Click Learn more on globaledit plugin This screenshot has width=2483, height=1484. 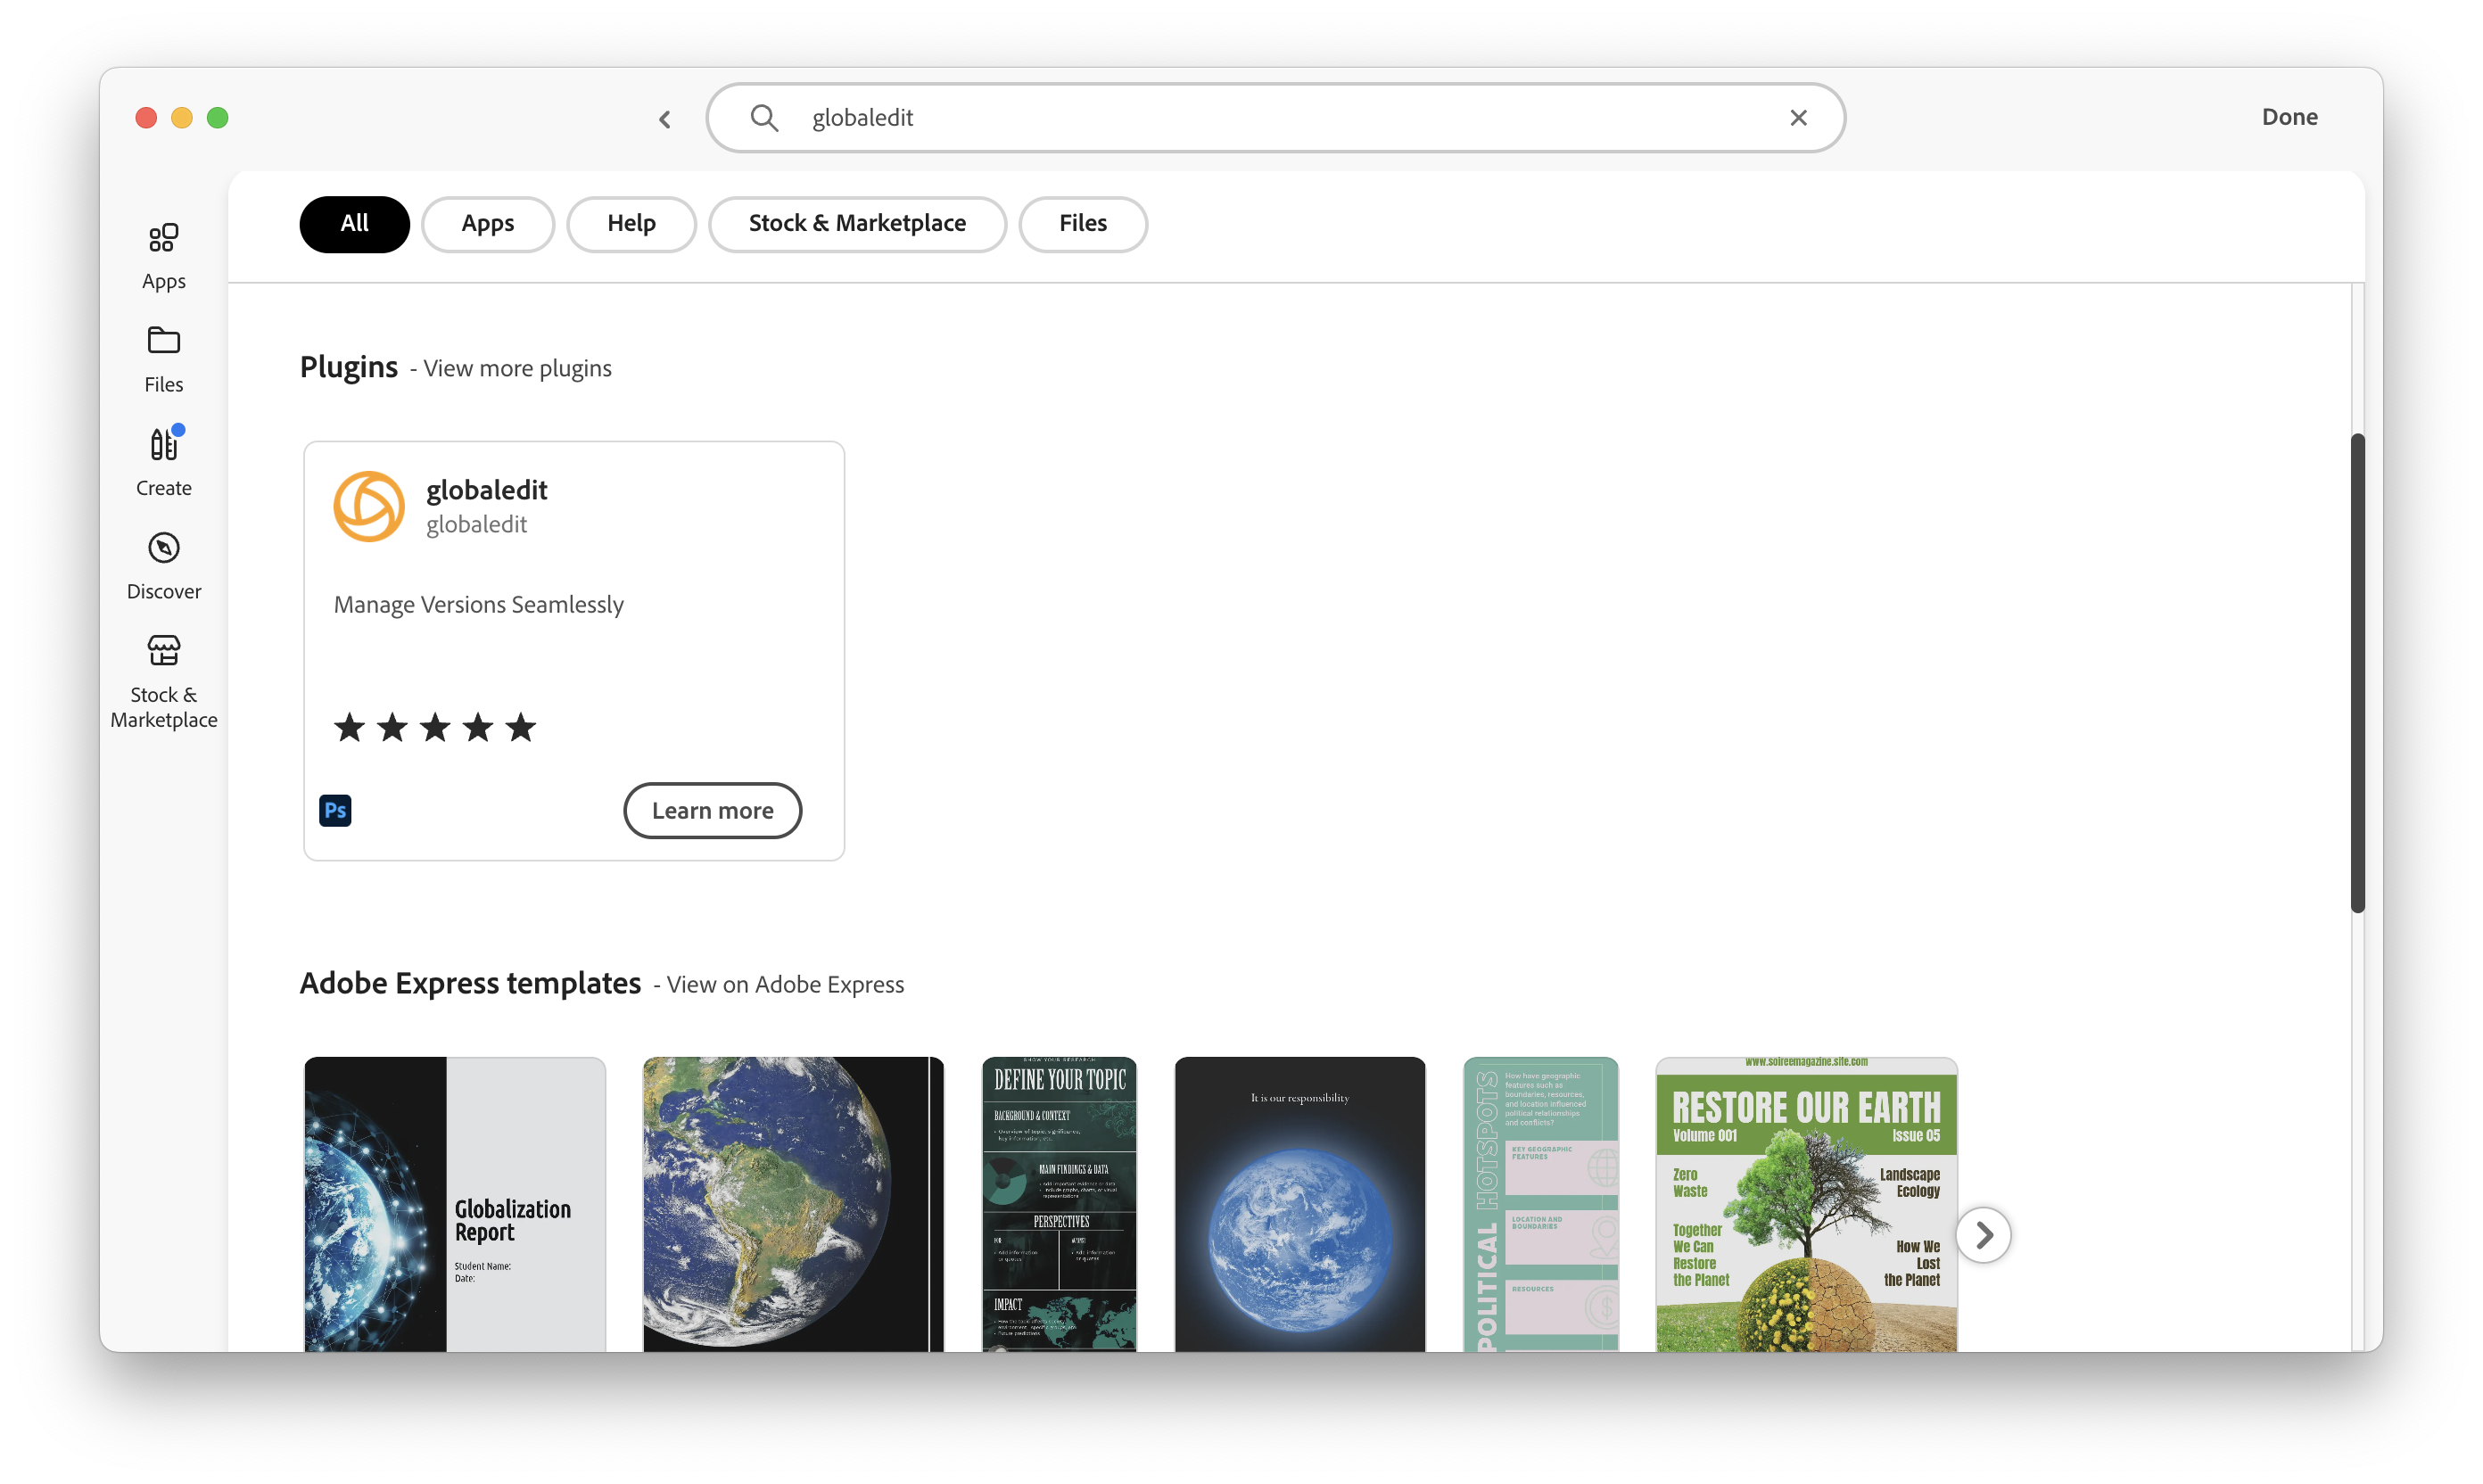pos(712,810)
